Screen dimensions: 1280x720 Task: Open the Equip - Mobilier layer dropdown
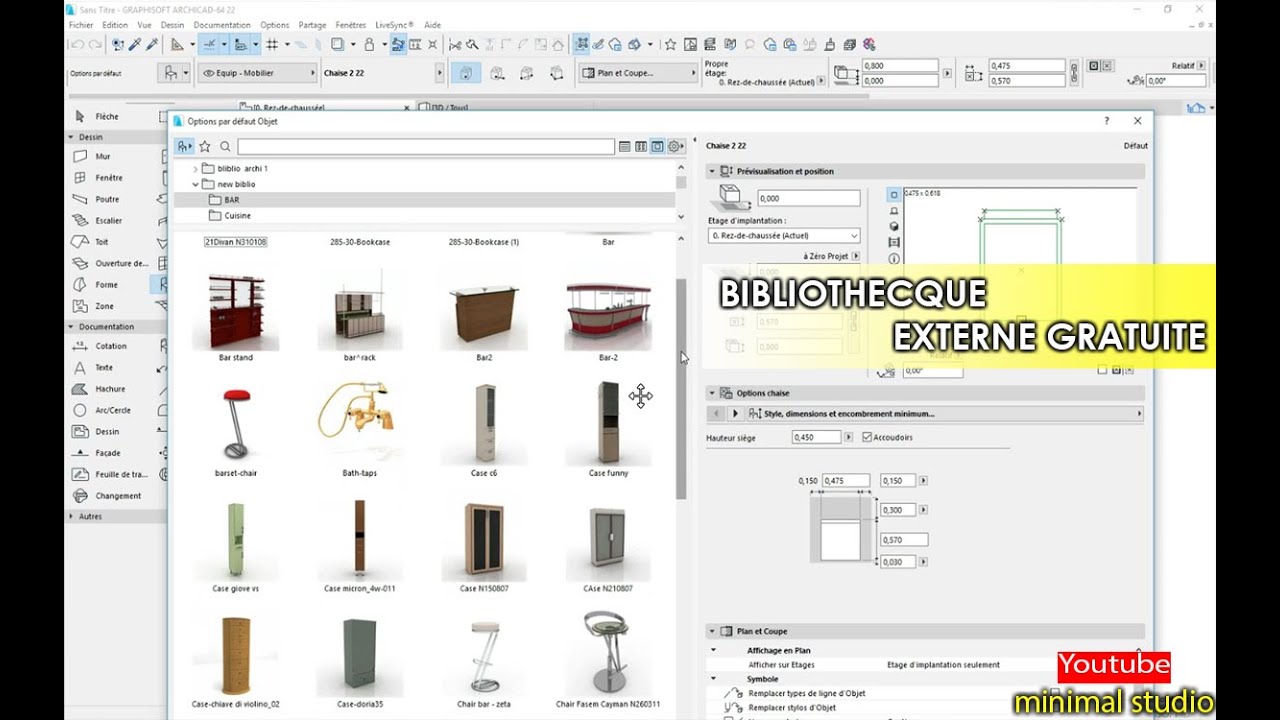[257, 73]
